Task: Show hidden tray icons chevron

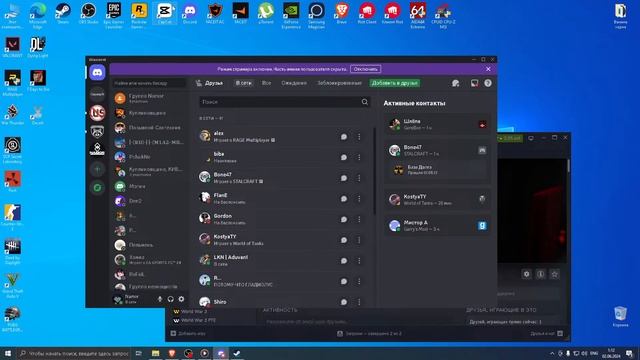Action: point(552,353)
